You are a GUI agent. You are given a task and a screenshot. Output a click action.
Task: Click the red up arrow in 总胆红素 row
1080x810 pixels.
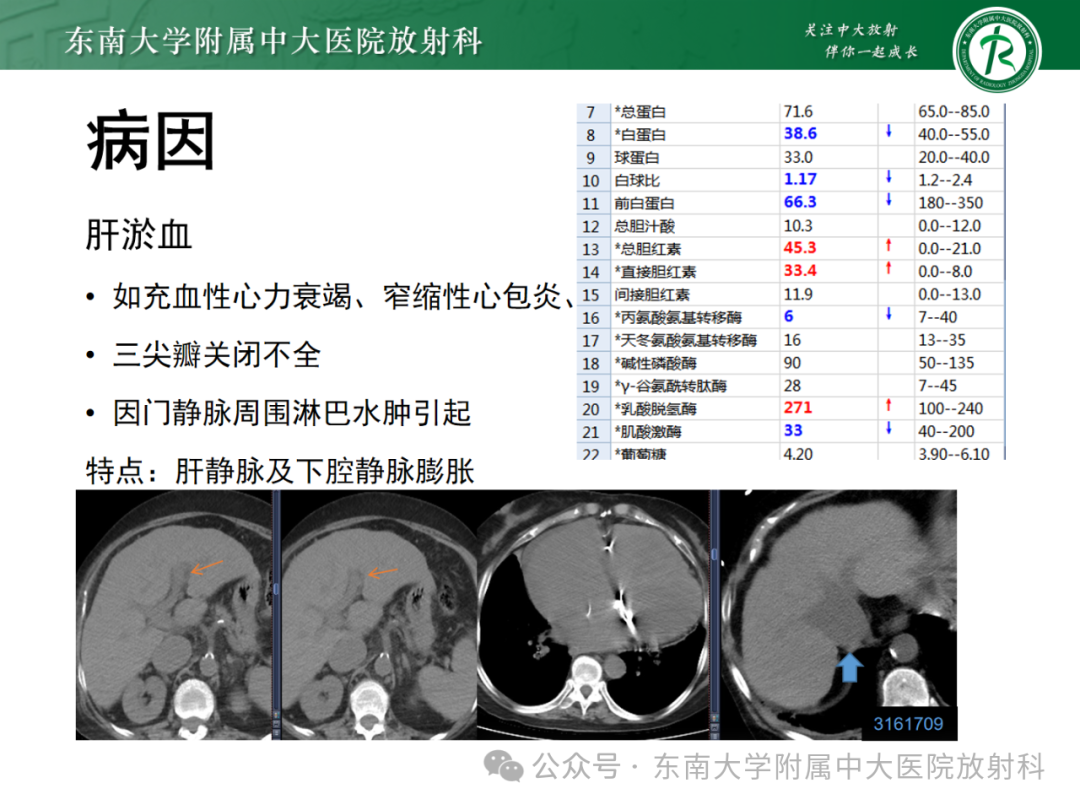pyautogui.click(x=889, y=245)
